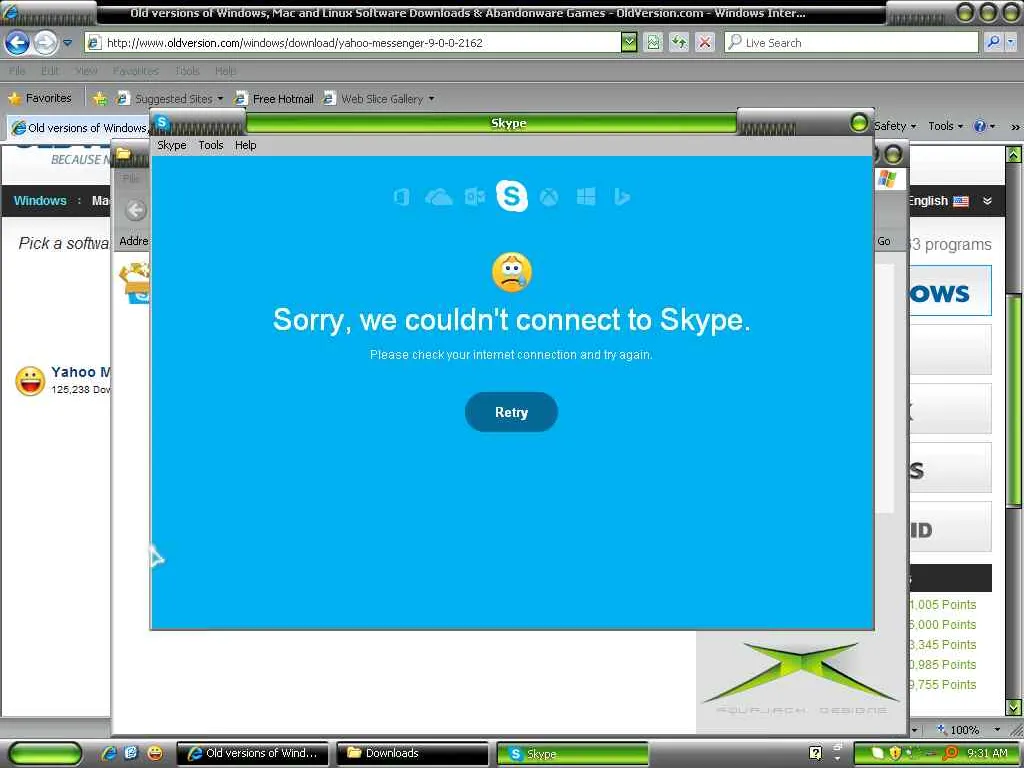Go forward in Internet Explorer
The width and height of the screenshot is (1024, 768).
(45, 43)
